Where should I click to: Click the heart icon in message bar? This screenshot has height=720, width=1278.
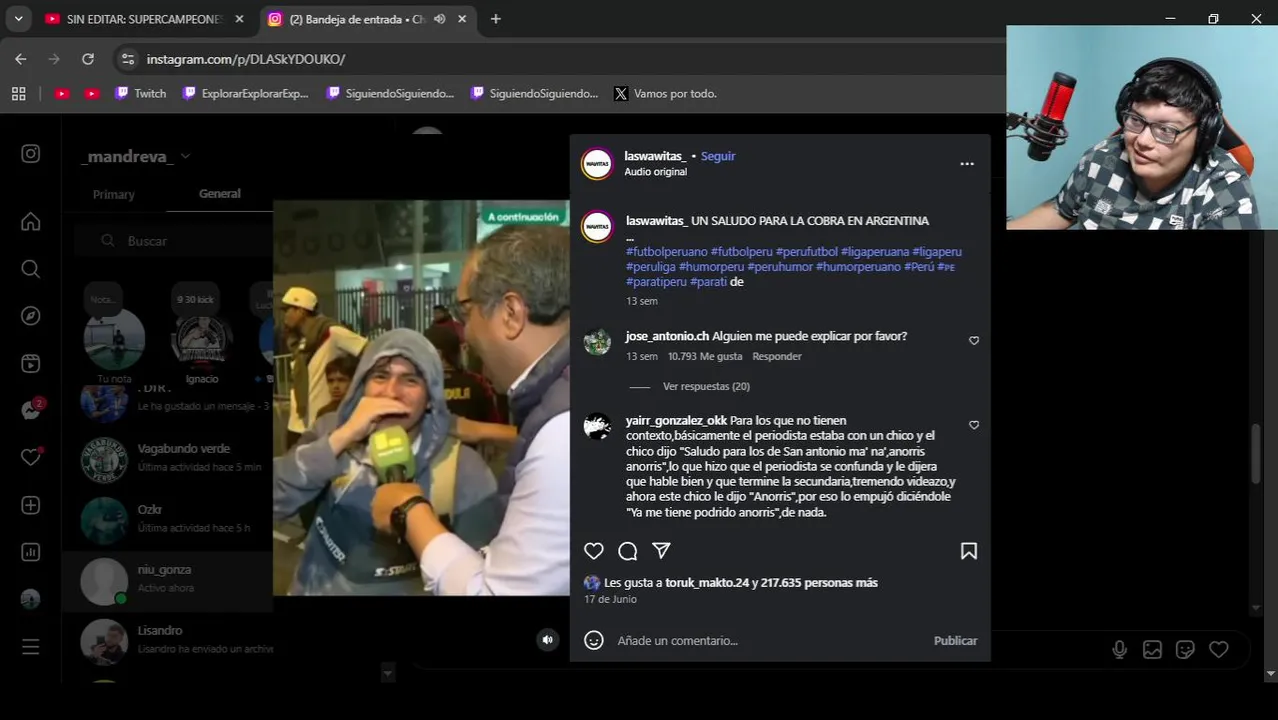coord(1218,650)
